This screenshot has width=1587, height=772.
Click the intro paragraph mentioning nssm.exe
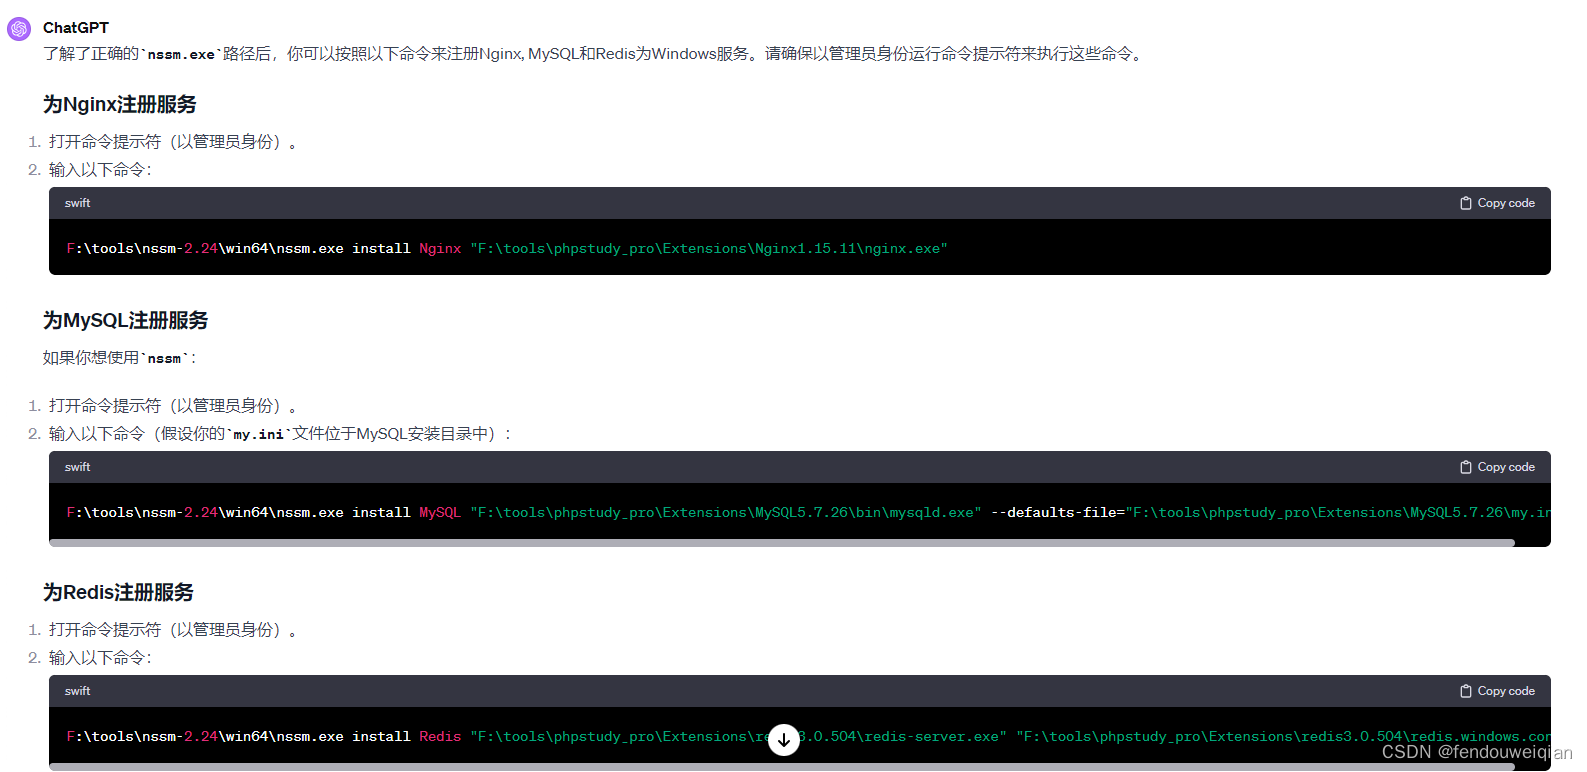[x=596, y=54]
